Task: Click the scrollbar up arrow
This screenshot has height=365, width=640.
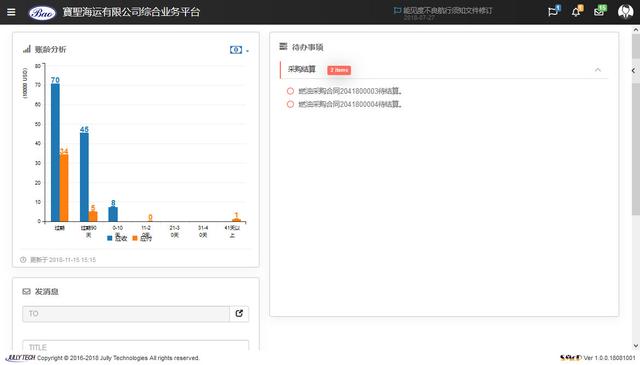Action: point(636,29)
